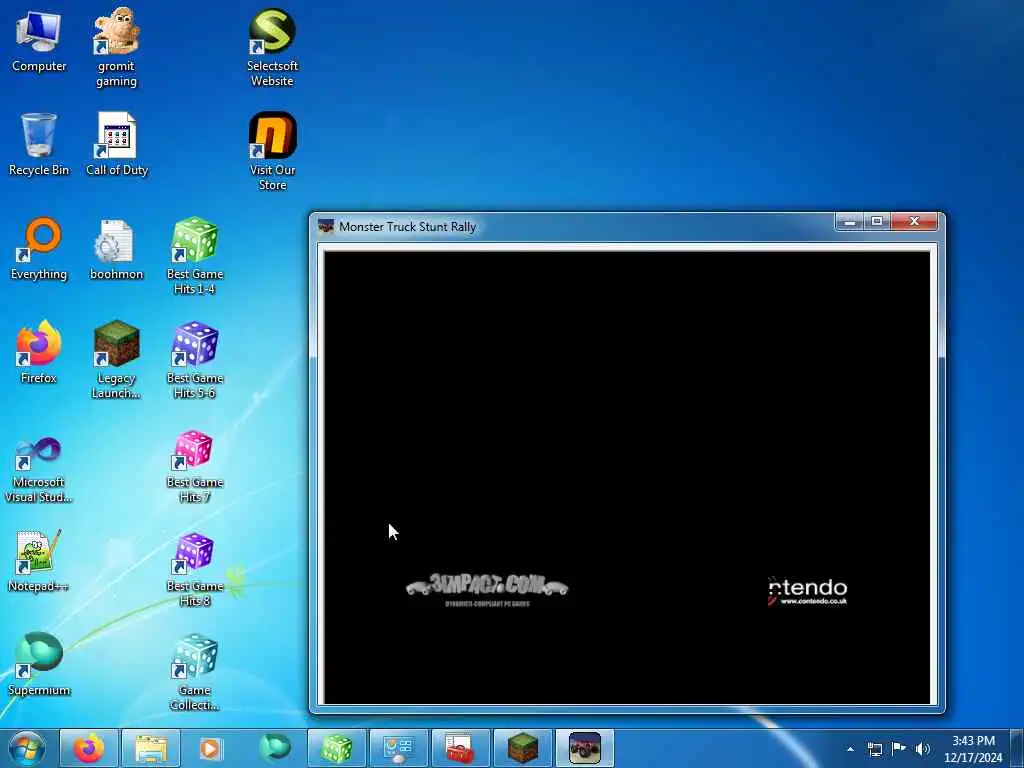Launch Firefox from the taskbar
Image resolution: width=1024 pixels, height=768 pixels.
89,748
